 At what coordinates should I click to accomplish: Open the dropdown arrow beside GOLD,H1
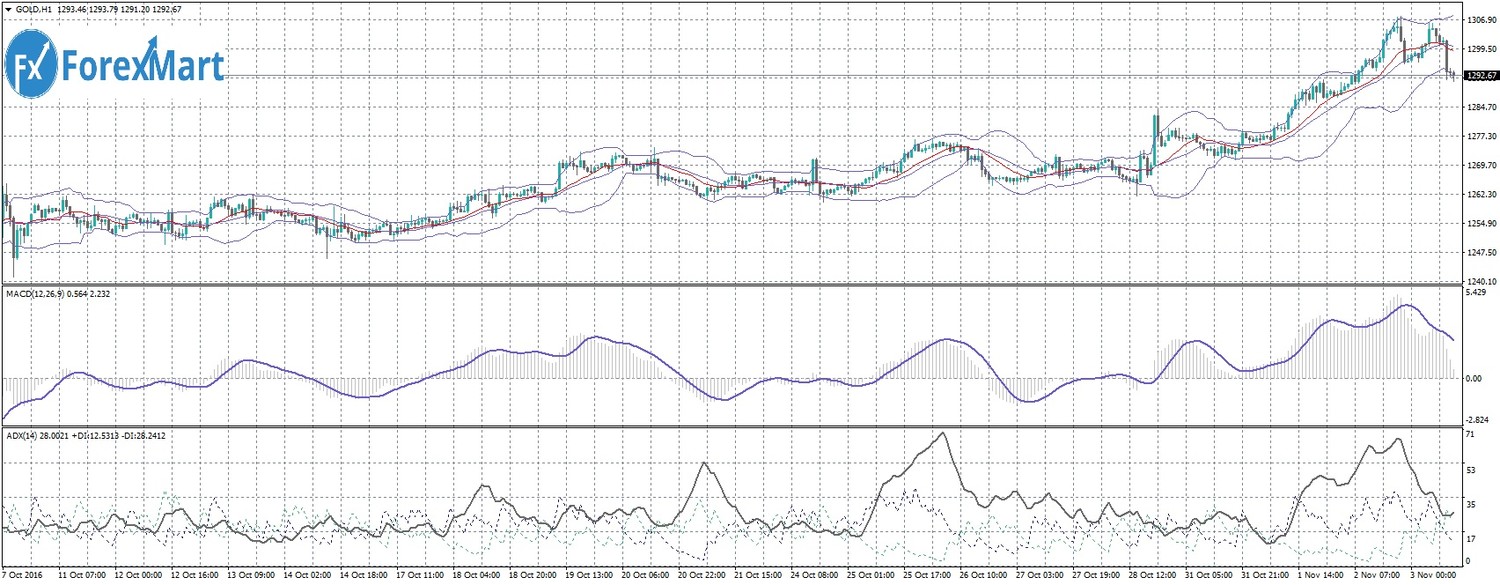[x=8, y=8]
